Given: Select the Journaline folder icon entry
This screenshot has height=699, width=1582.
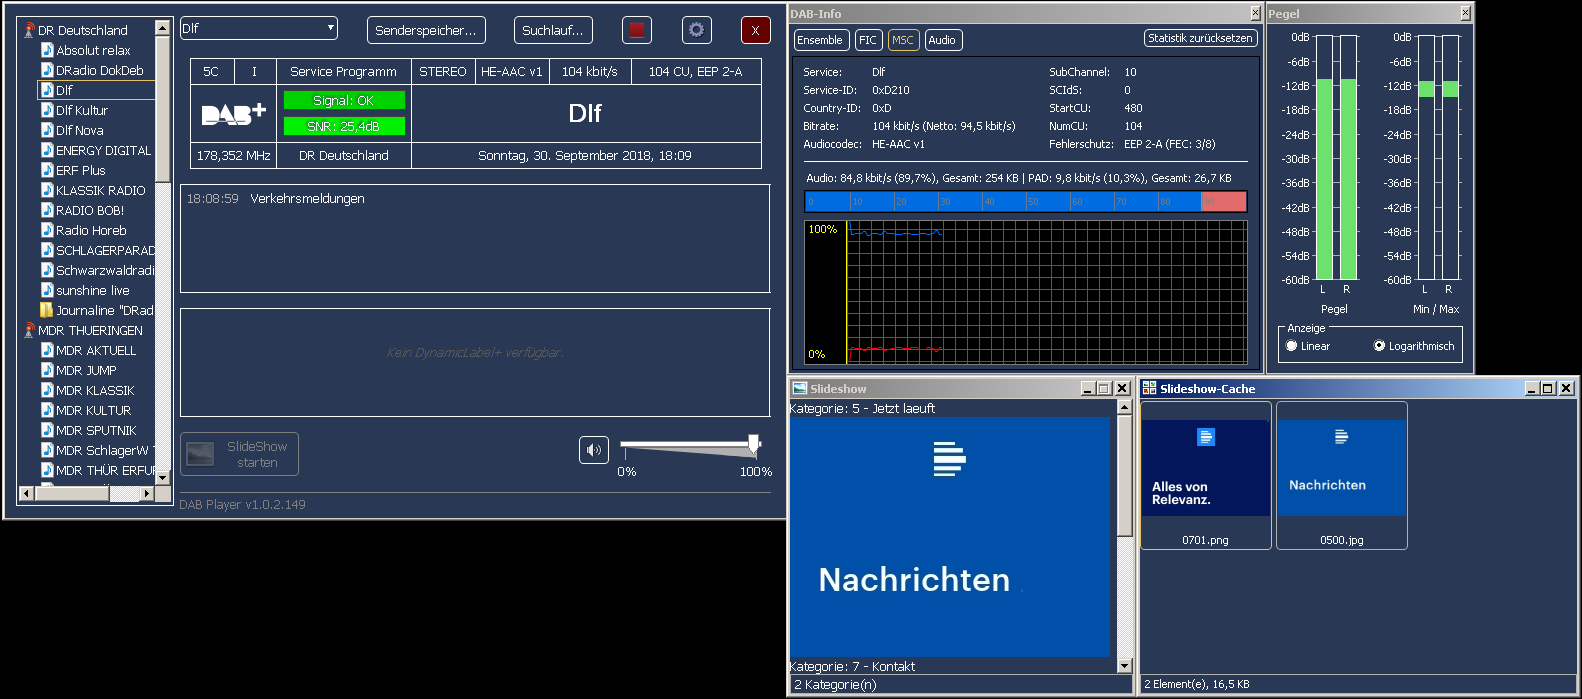Looking at the screenshot, I should pos(46,310).
